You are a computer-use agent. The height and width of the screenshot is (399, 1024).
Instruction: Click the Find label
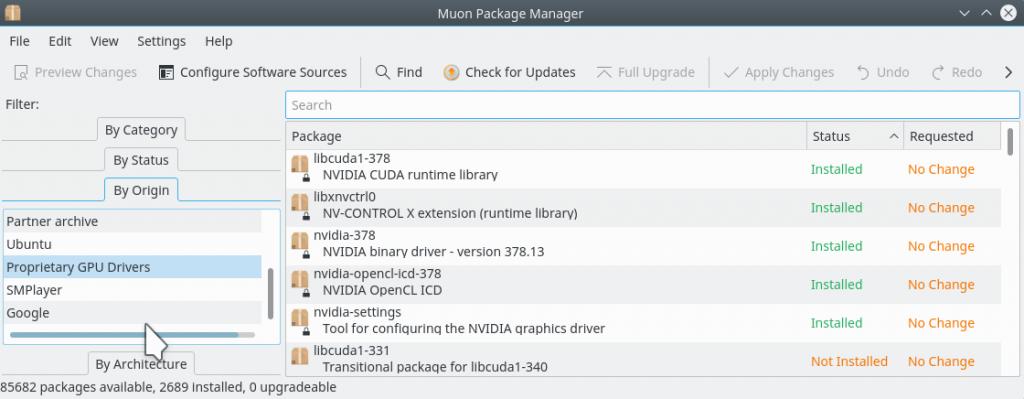pyautogui.click(x=409, y=72)
